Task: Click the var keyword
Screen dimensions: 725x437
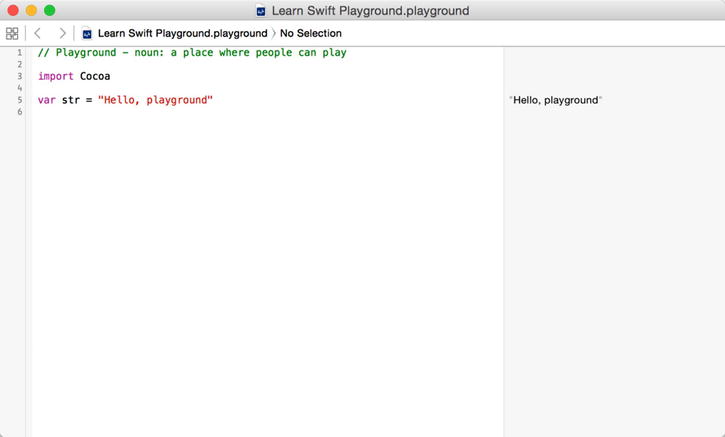Action: (x=47, y=100)
